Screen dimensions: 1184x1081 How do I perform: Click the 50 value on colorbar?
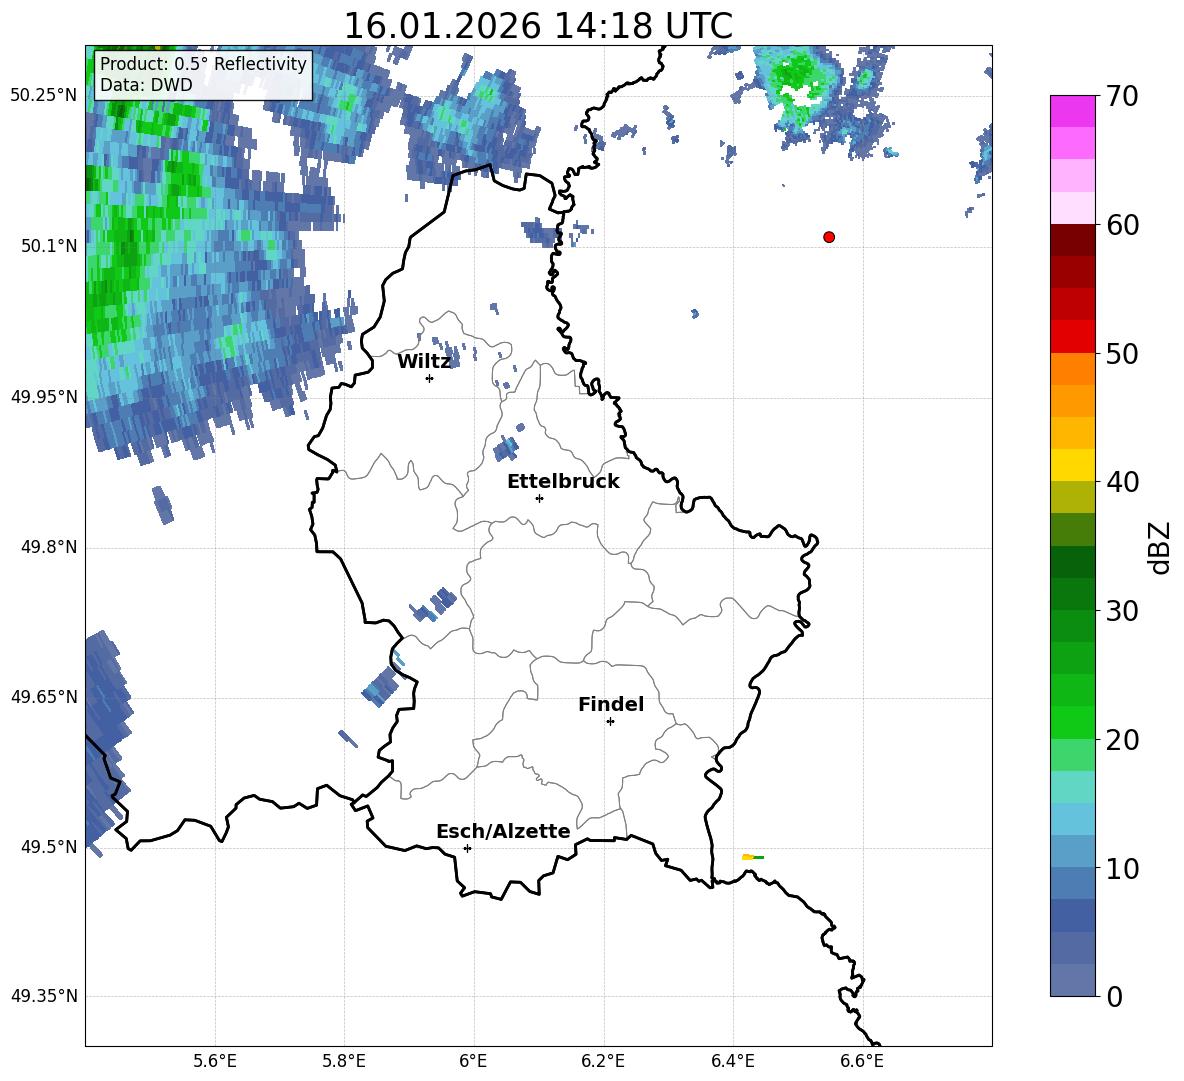coord(1122,353)
